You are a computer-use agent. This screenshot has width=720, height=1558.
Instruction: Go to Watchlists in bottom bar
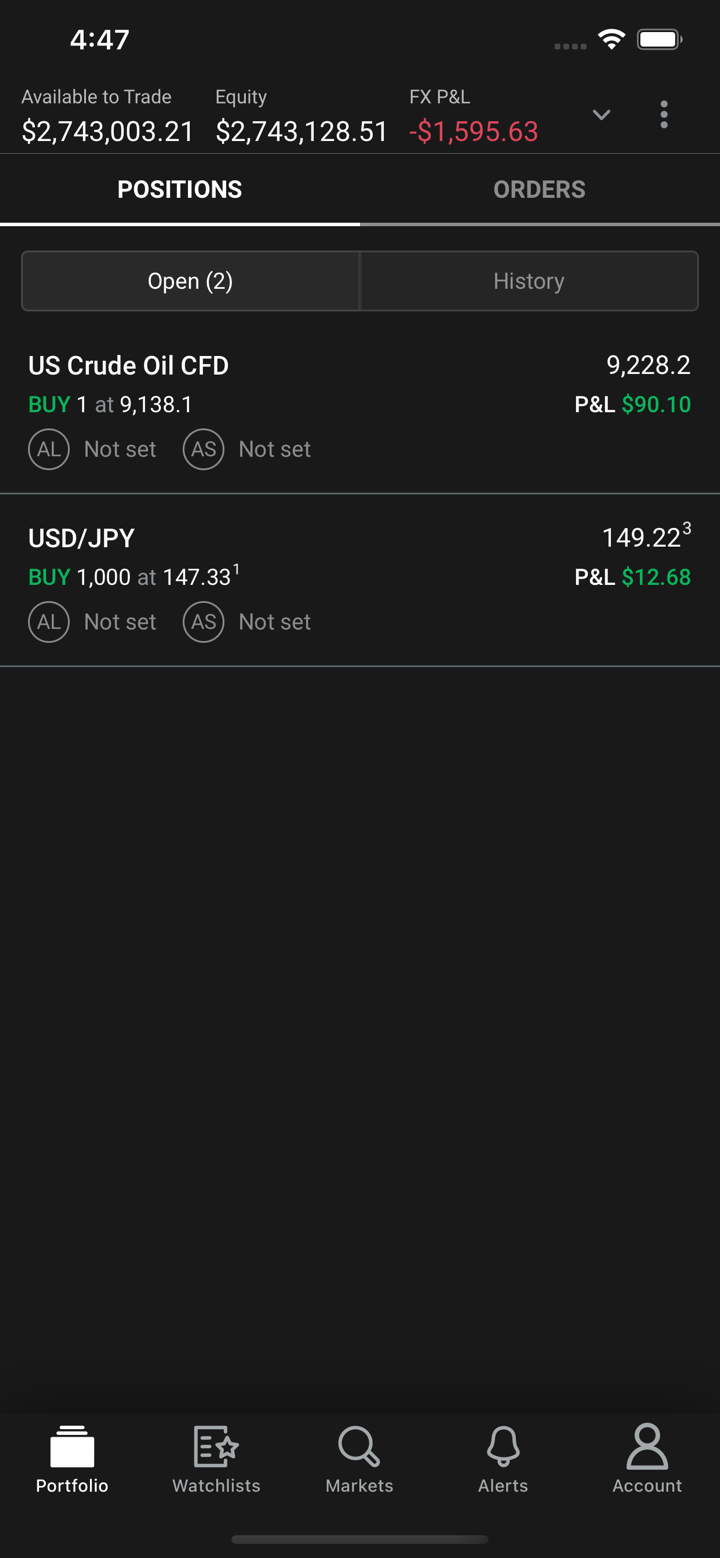click(216, 1449)
